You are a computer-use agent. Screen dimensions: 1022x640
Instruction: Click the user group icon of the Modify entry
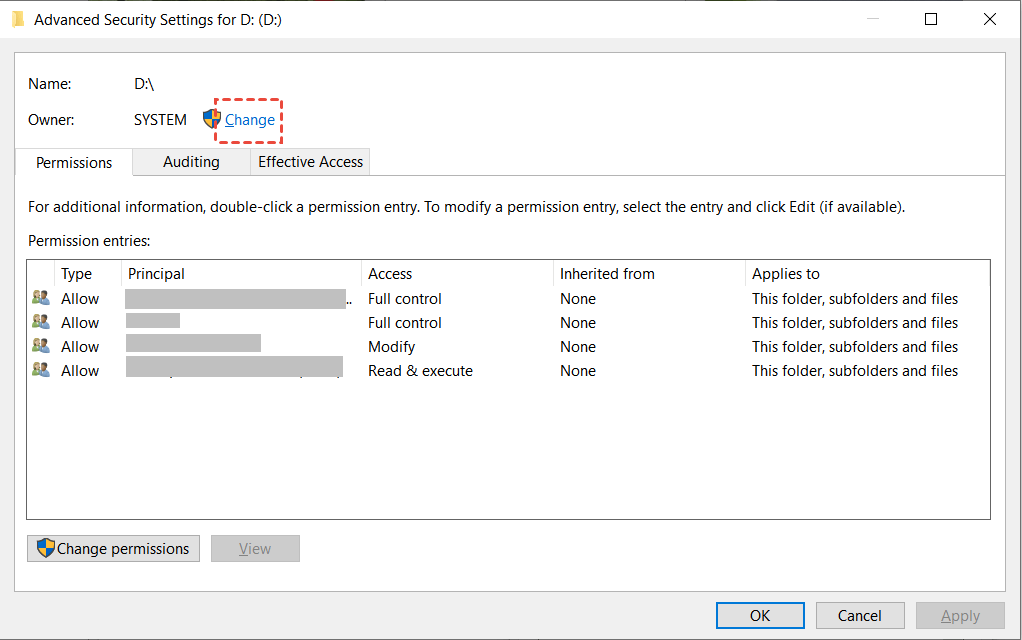[x=41, y=346]
